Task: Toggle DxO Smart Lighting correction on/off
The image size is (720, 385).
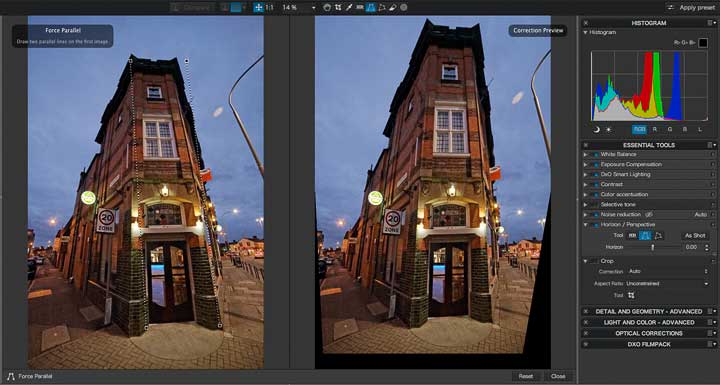Action: (x=596, y=175)
